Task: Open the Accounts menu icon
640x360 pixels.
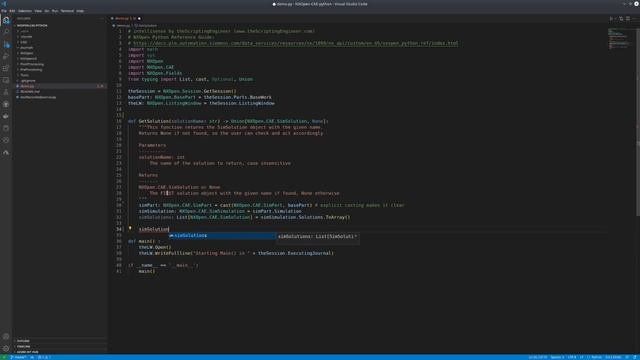Action: (x=6, y=337)
